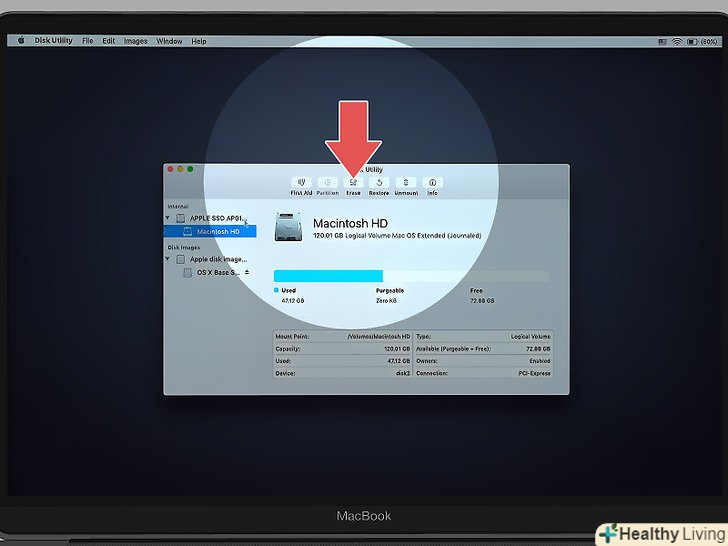
Task: Click the input source flag icon
Action: click(x=663, y=42)
